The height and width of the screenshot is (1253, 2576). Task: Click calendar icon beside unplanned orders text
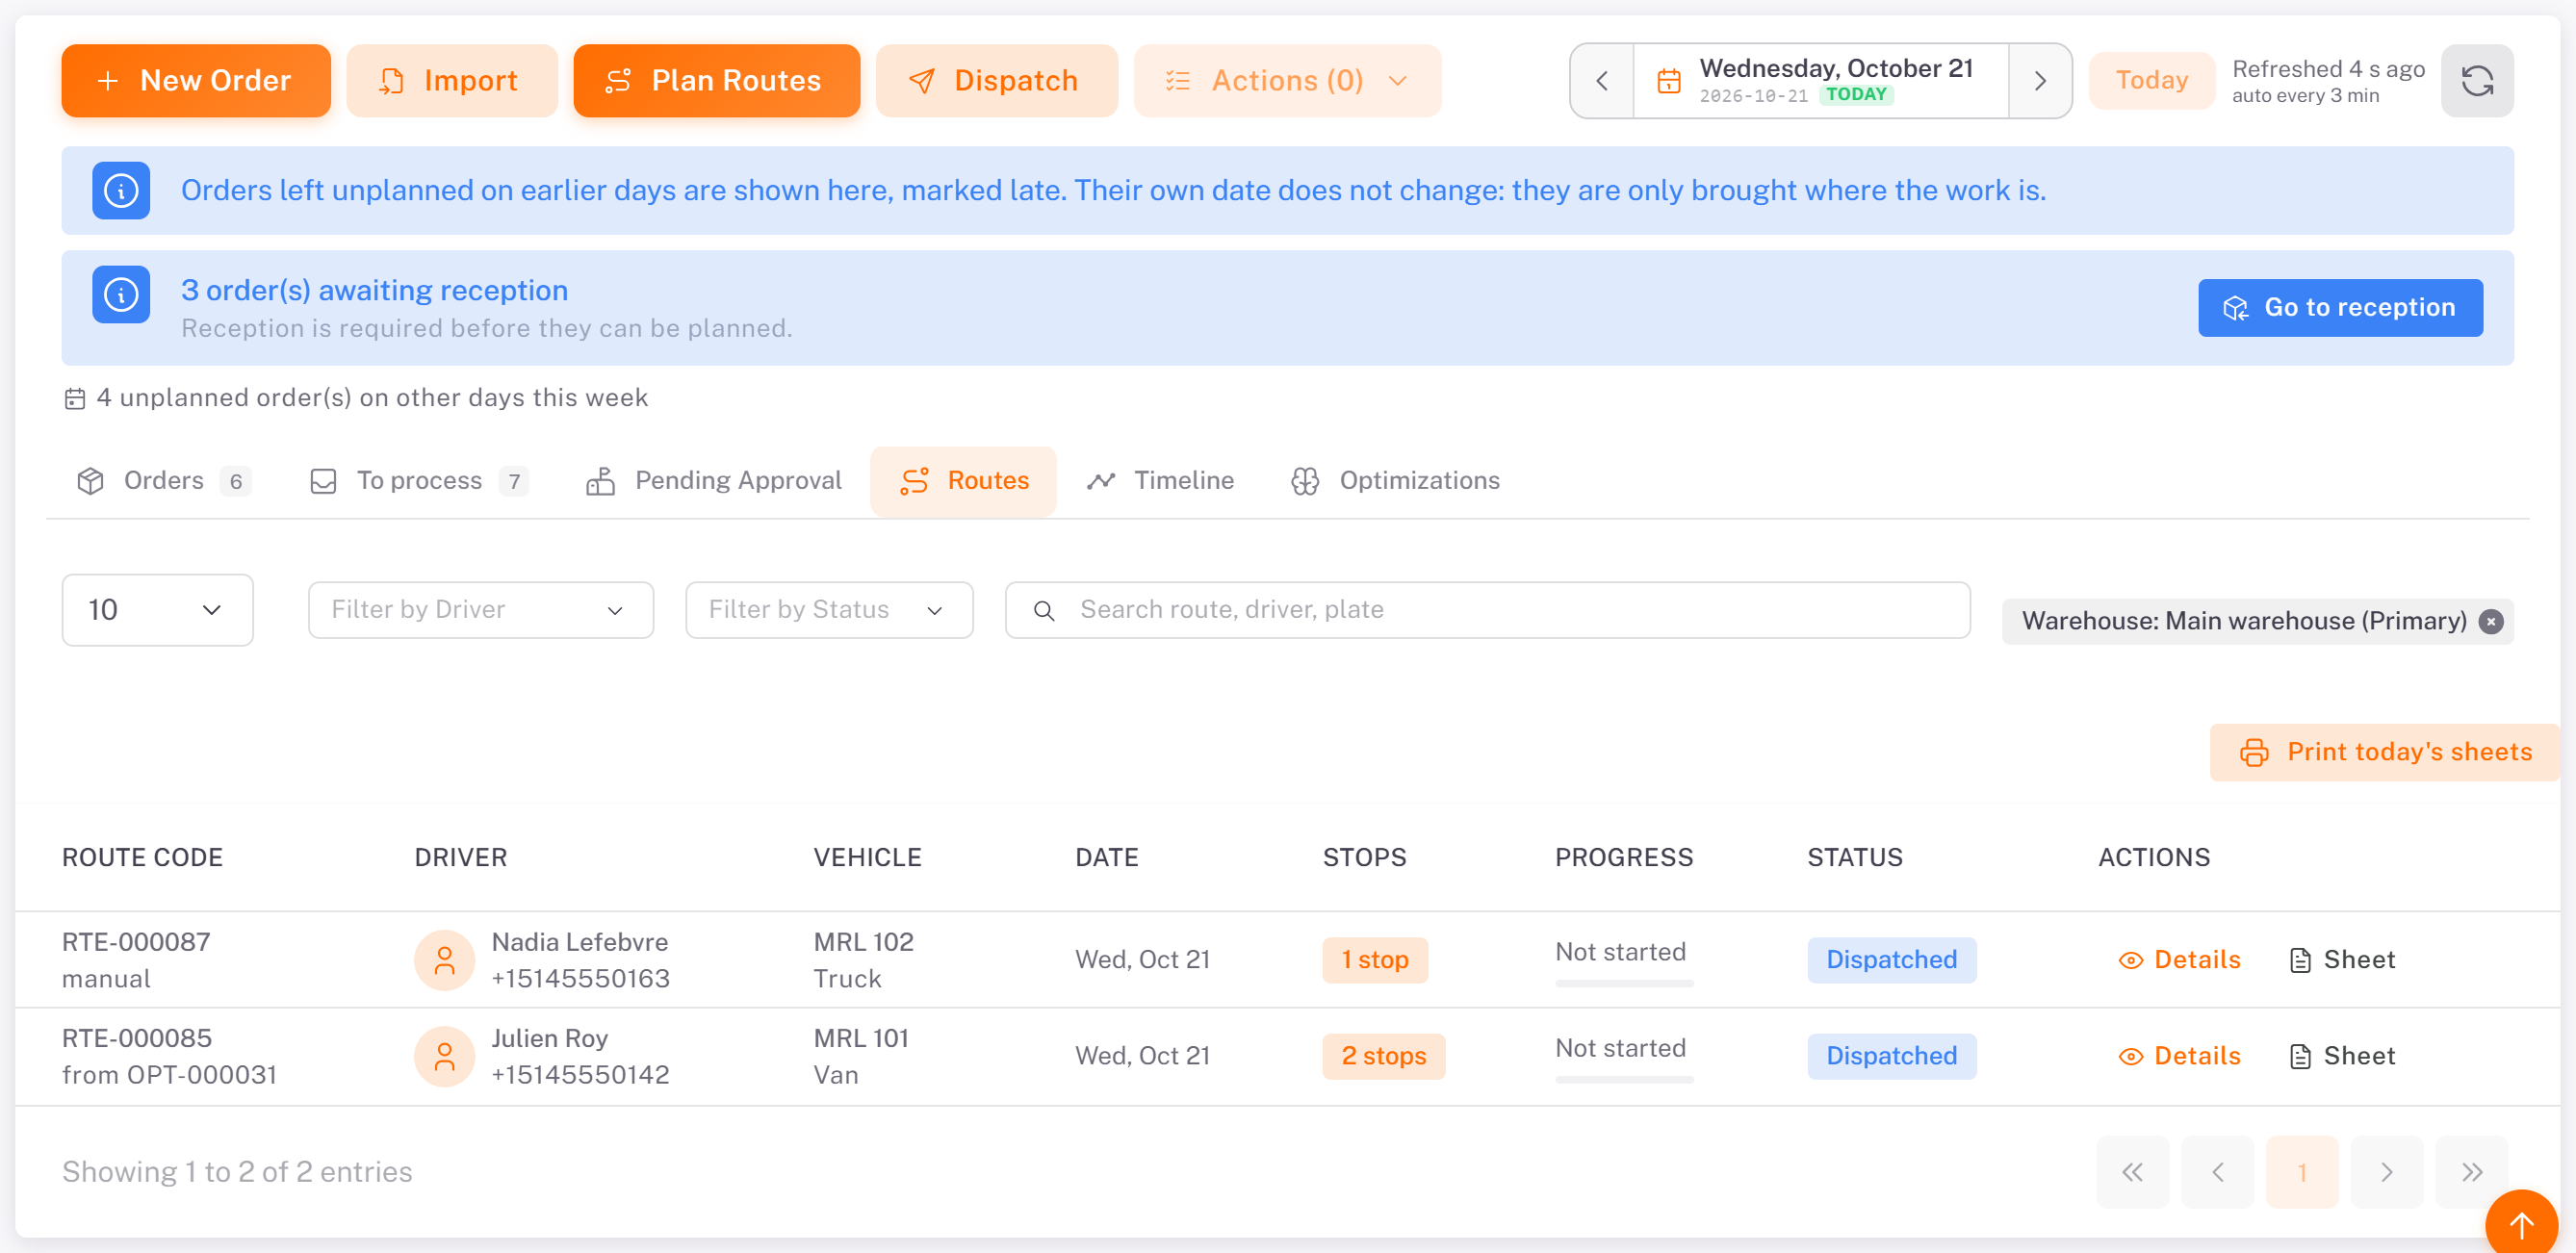click(75, 399)
